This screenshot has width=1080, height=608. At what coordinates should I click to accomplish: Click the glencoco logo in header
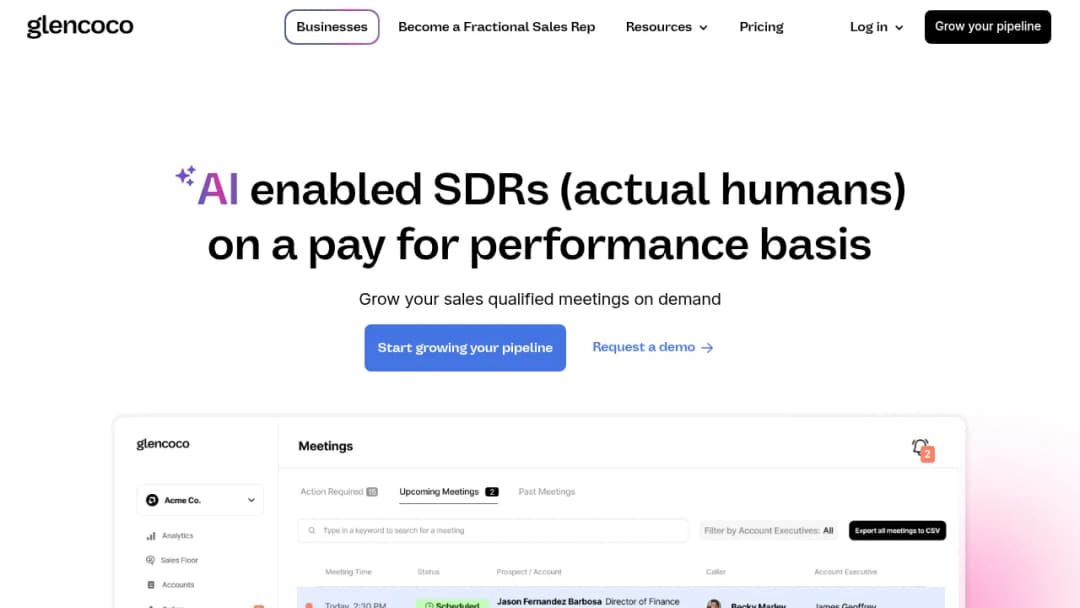pos(80,27)
